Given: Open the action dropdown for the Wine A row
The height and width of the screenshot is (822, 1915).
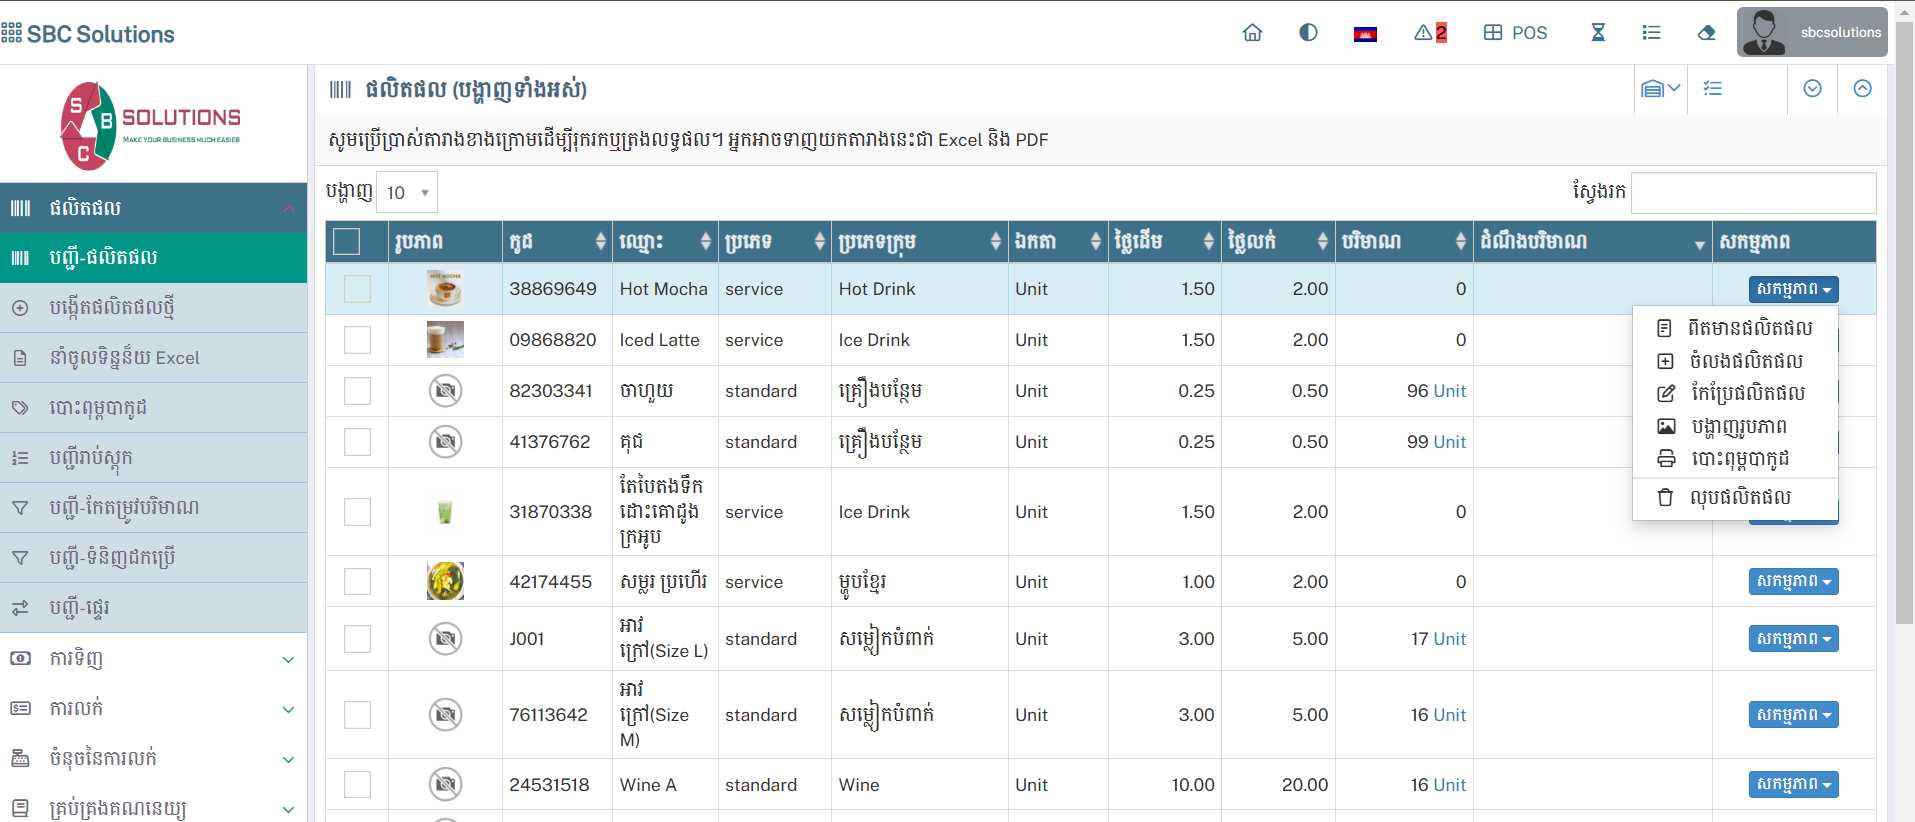Looking at the screenshot, I should (1793, 785).
